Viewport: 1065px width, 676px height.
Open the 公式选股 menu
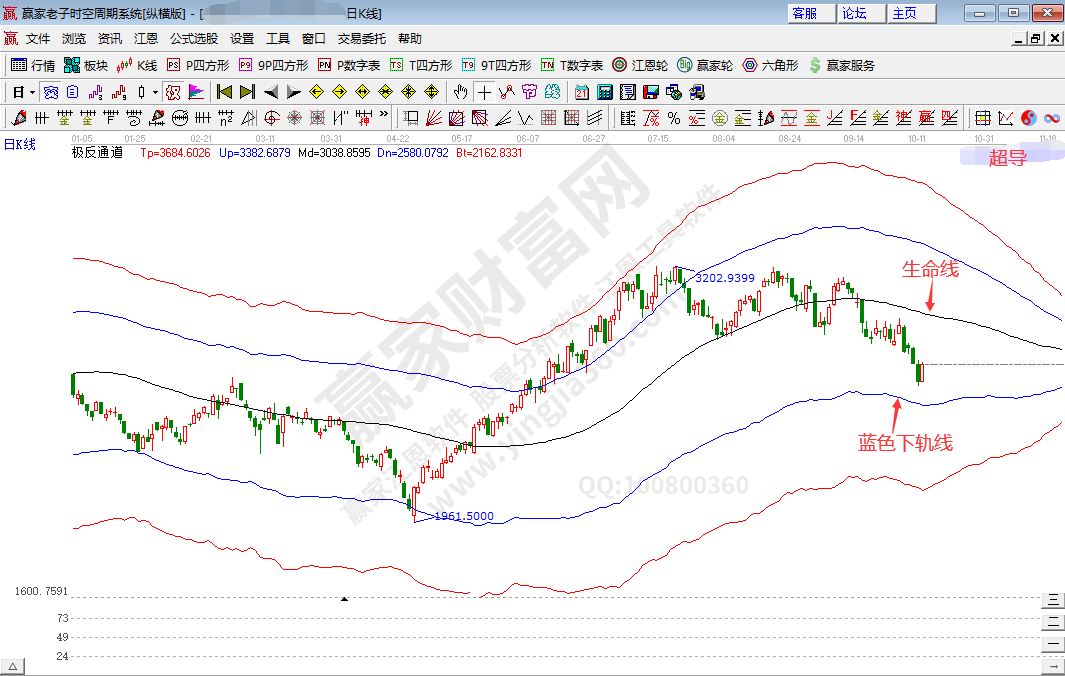(193, 39)
